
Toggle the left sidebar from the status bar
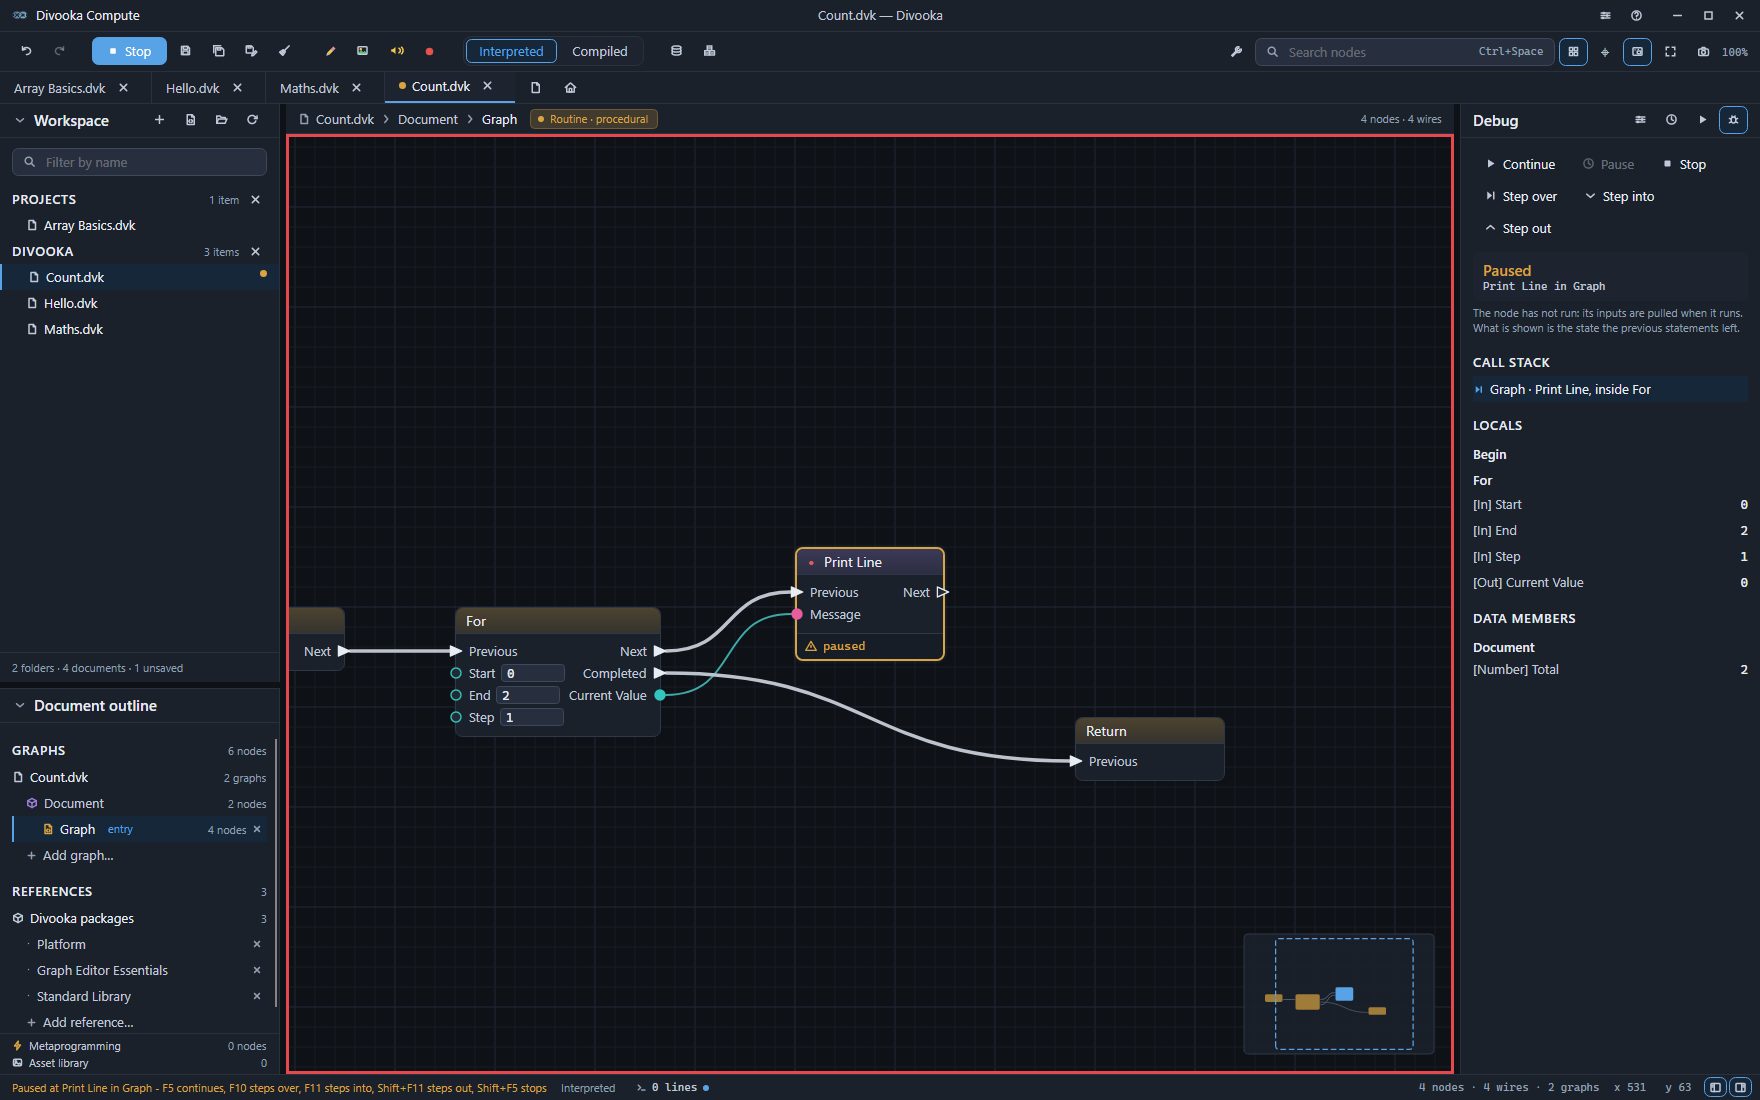tap(1715, 1087)
